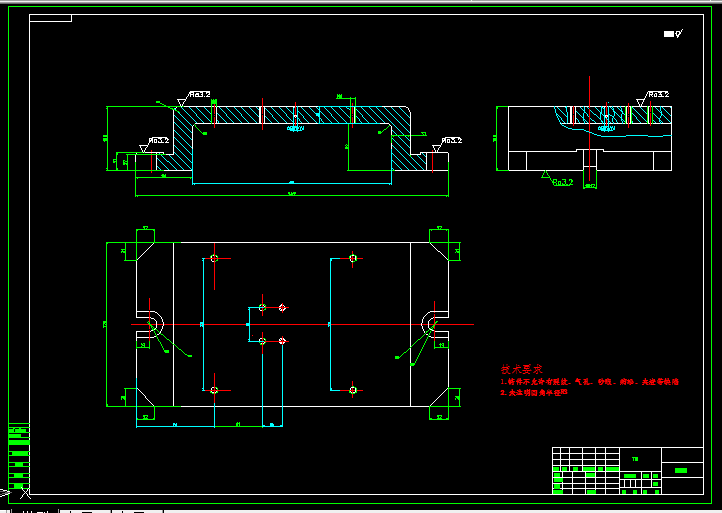
Task: Select technical requirement line 1 in red
Action: click(589, 382)
